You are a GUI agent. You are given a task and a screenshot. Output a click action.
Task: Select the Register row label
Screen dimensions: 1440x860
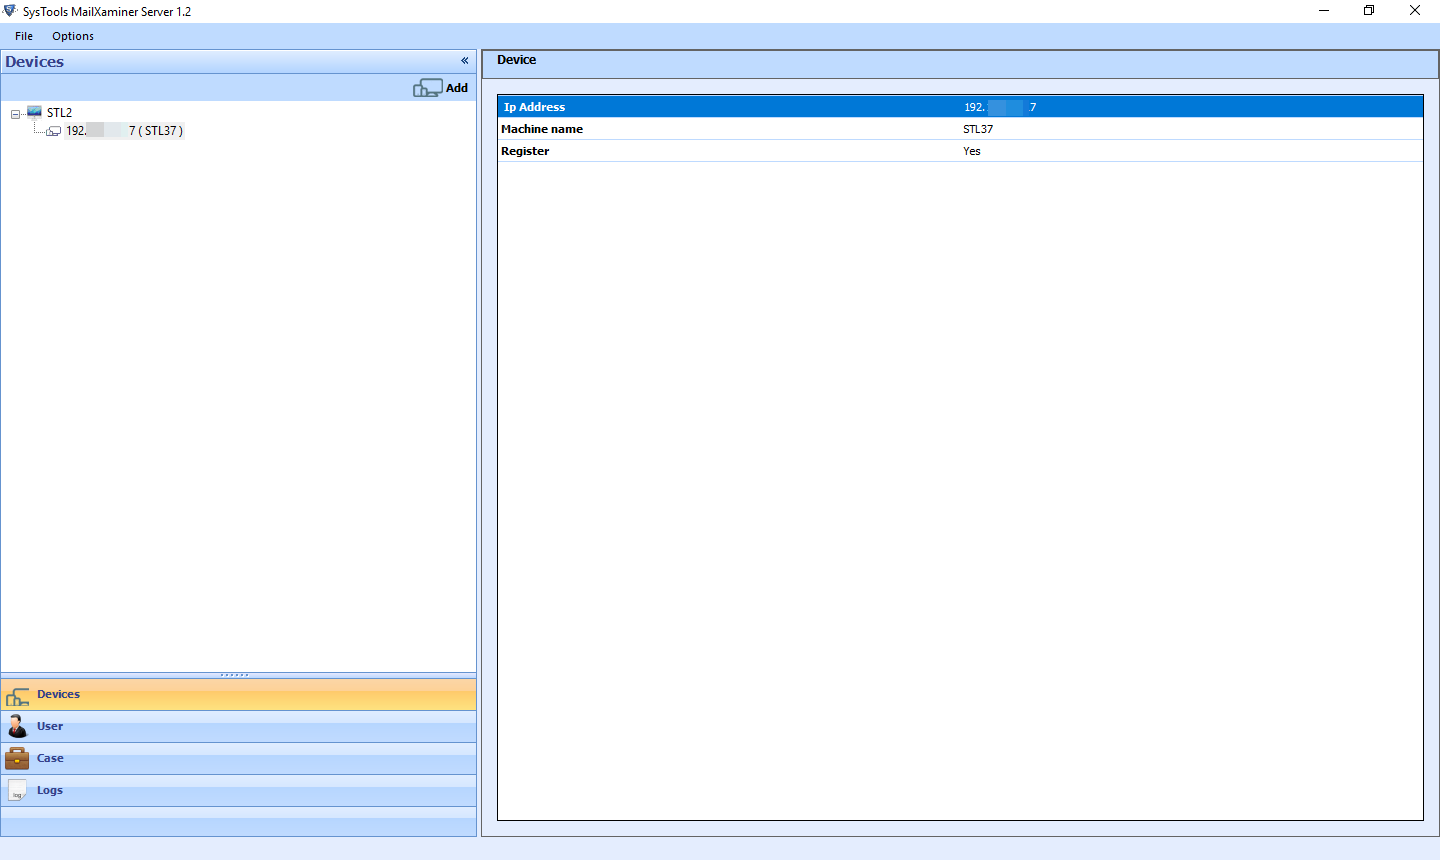525,151
